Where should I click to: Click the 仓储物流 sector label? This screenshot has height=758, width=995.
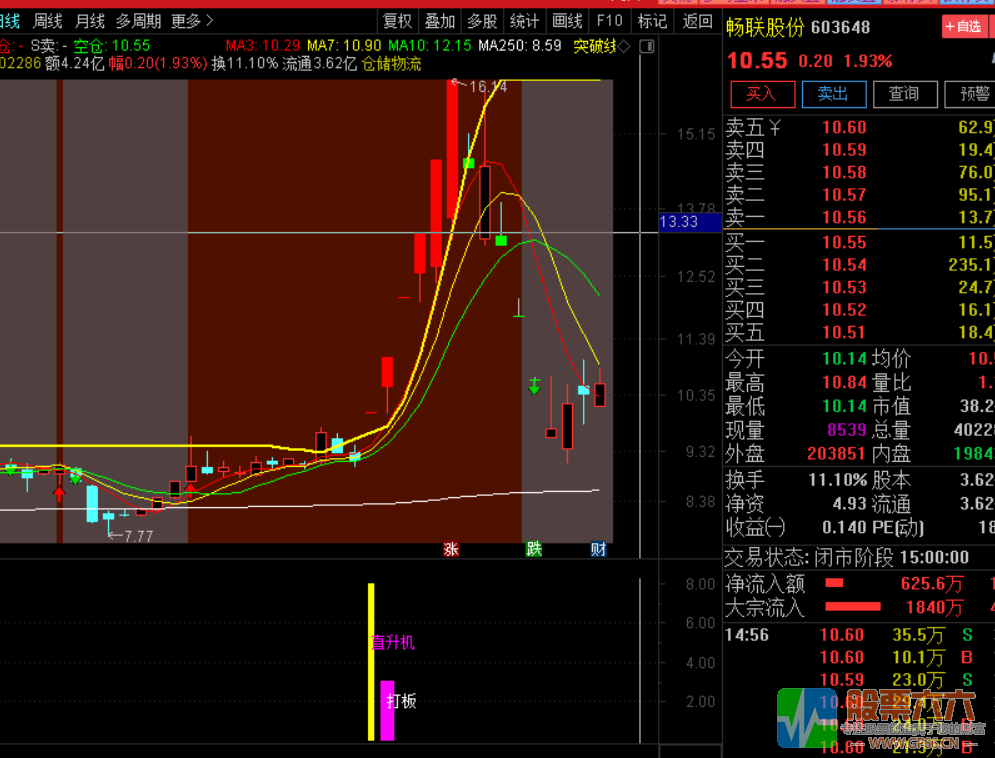391,63
